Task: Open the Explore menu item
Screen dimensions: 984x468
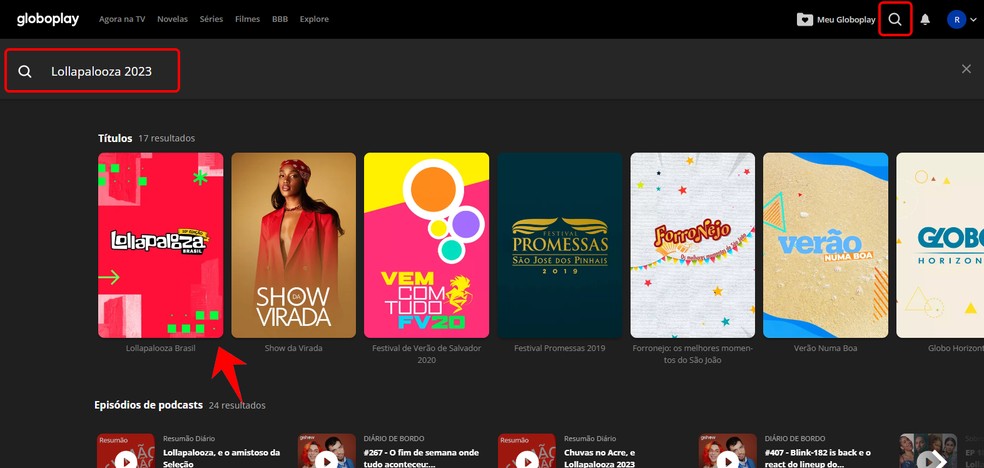Action: [314, 19]
